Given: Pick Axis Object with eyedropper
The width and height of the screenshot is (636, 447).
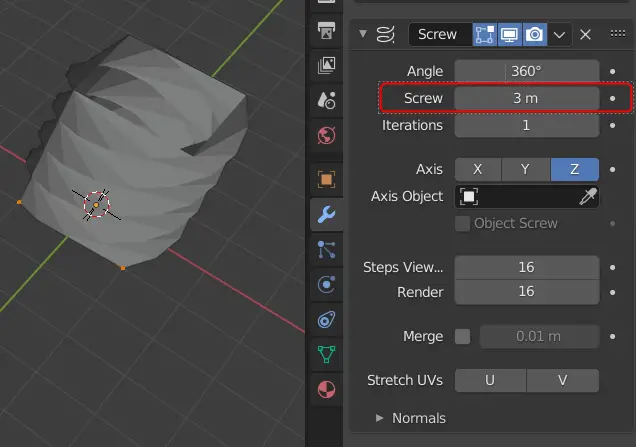Looking at the screenshot, I should click(x=588, y=197).
